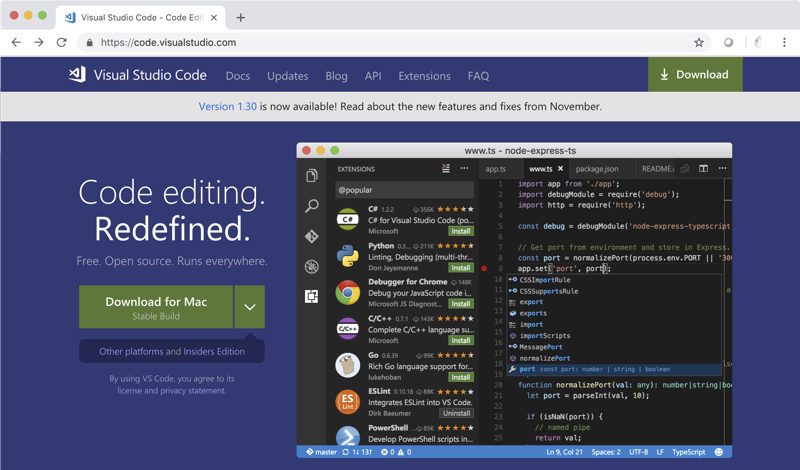Install the C# extension

461,231
